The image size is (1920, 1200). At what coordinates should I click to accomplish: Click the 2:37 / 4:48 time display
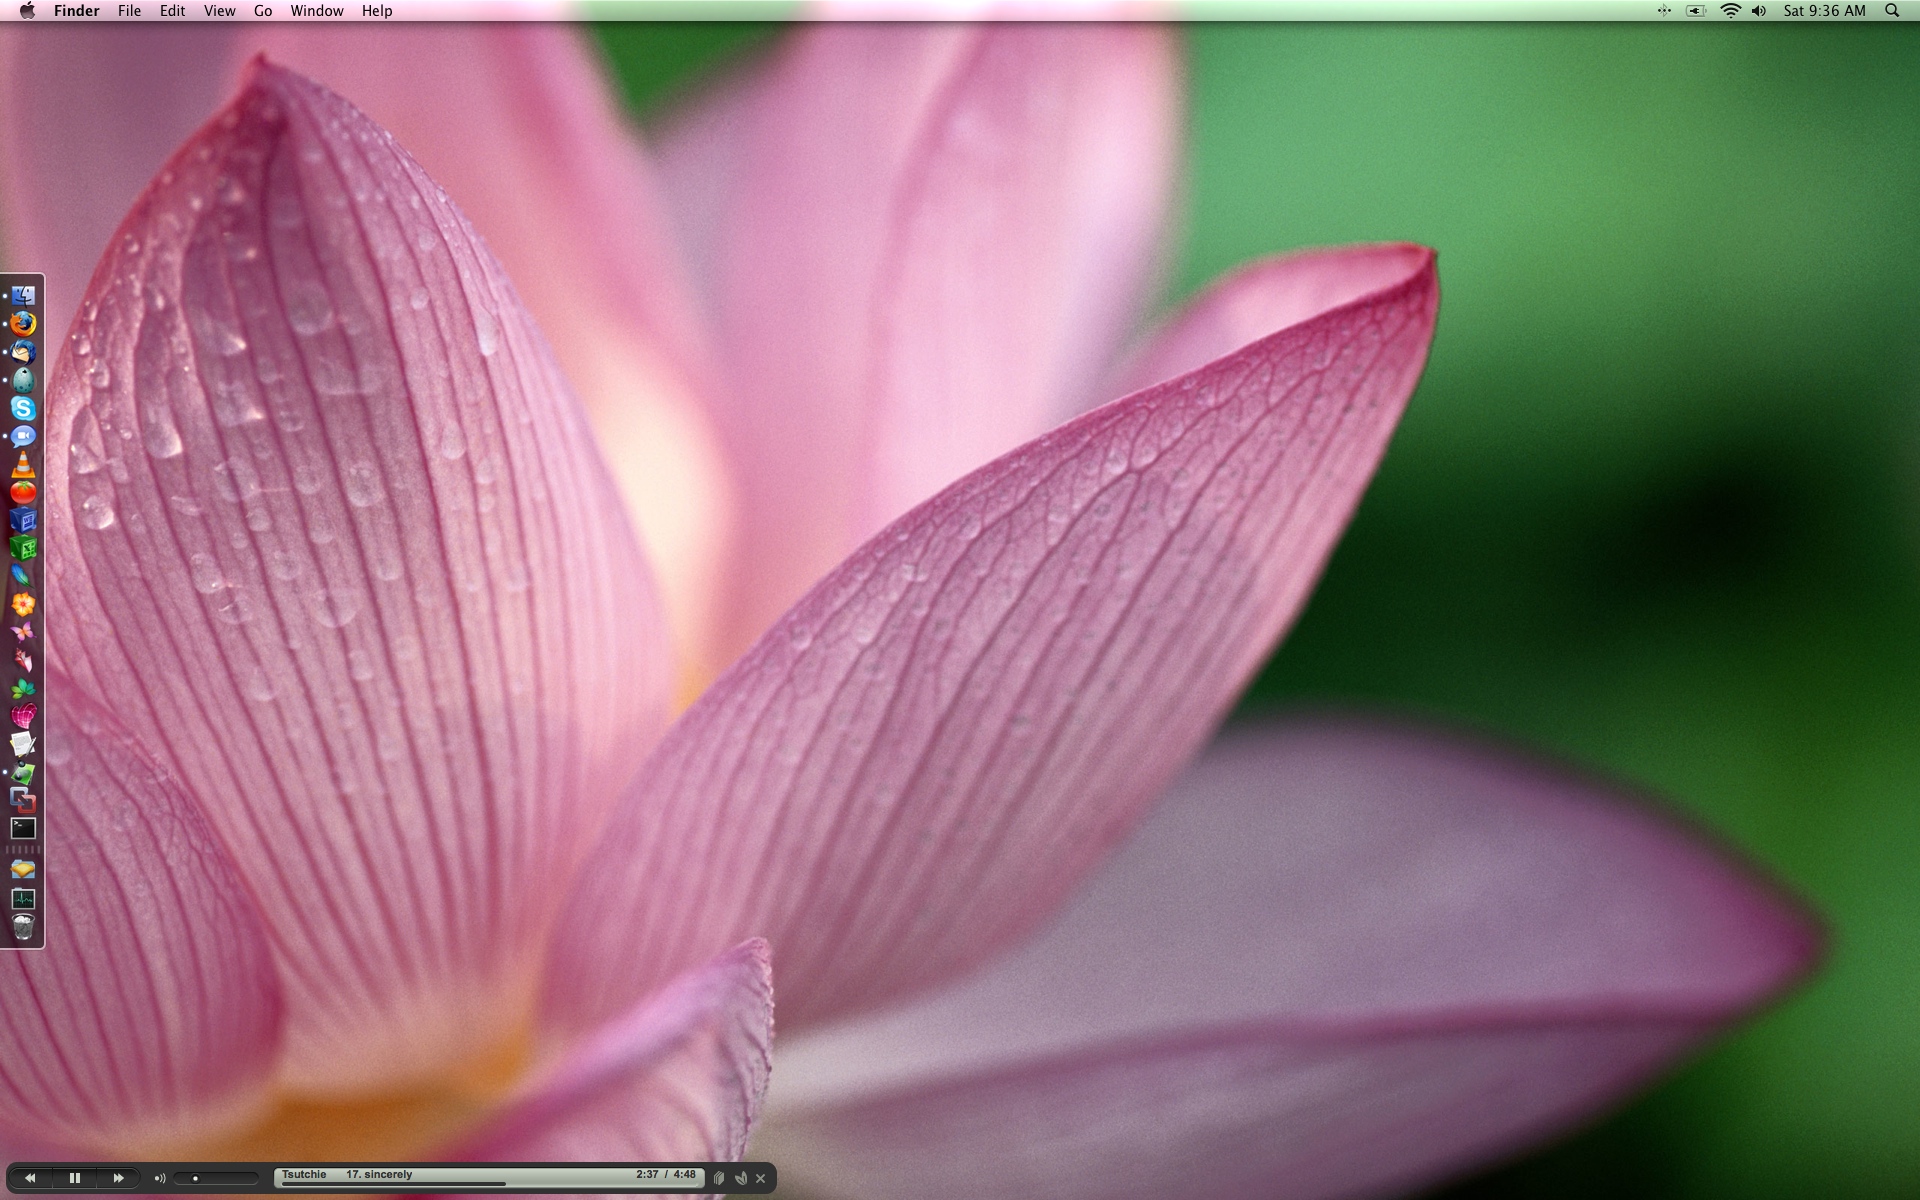(666, 1174)
